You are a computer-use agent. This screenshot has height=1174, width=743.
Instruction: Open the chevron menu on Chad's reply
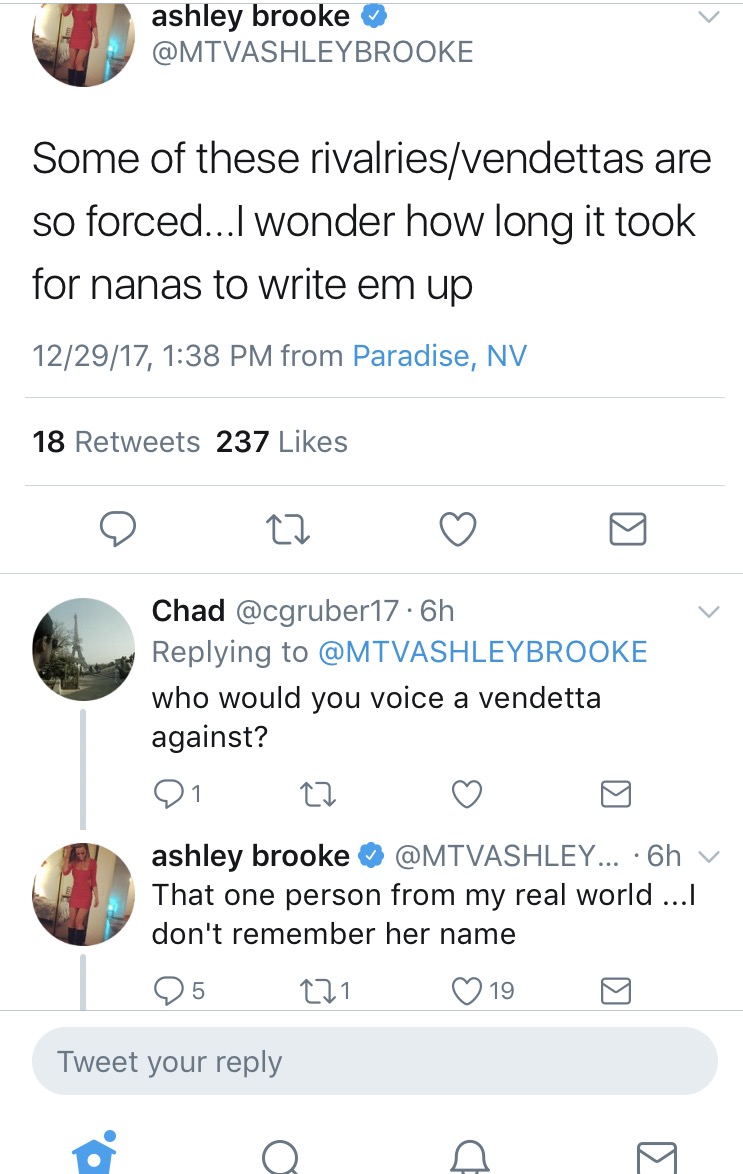(x=709, y=612)
